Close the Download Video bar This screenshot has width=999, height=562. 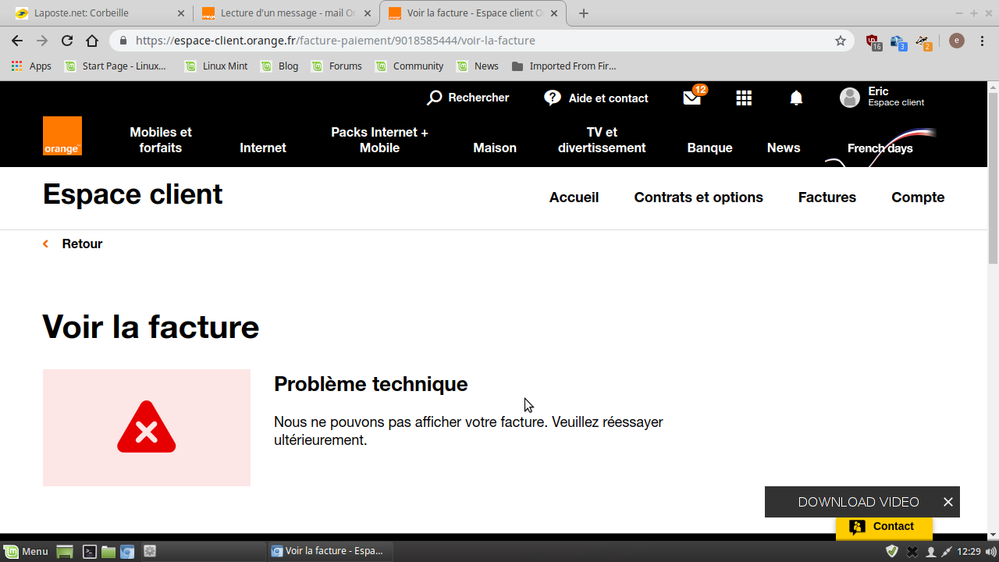point(948,502)
